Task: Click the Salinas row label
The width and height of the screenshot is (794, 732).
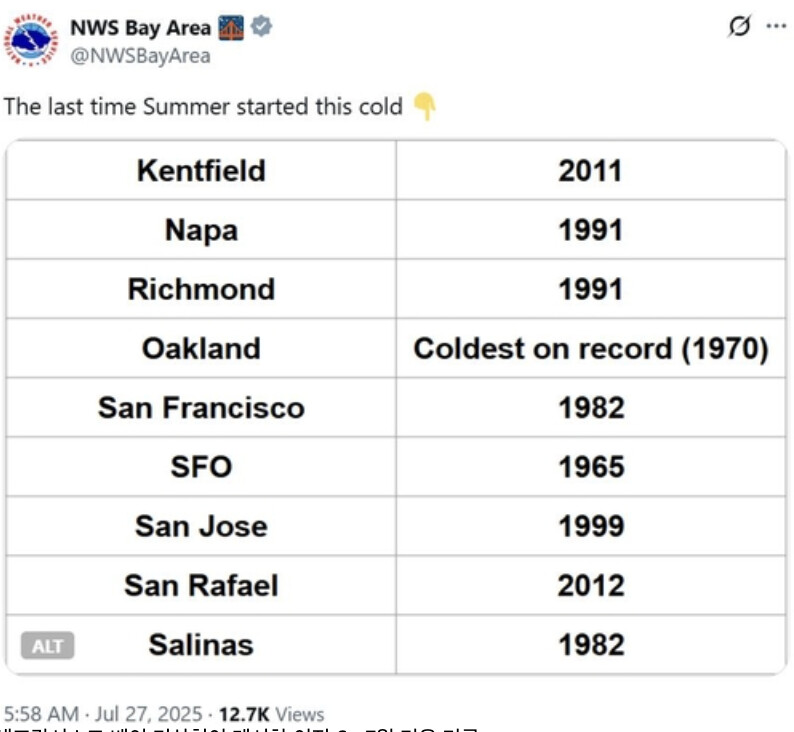Action: click(x=201, y=645)
